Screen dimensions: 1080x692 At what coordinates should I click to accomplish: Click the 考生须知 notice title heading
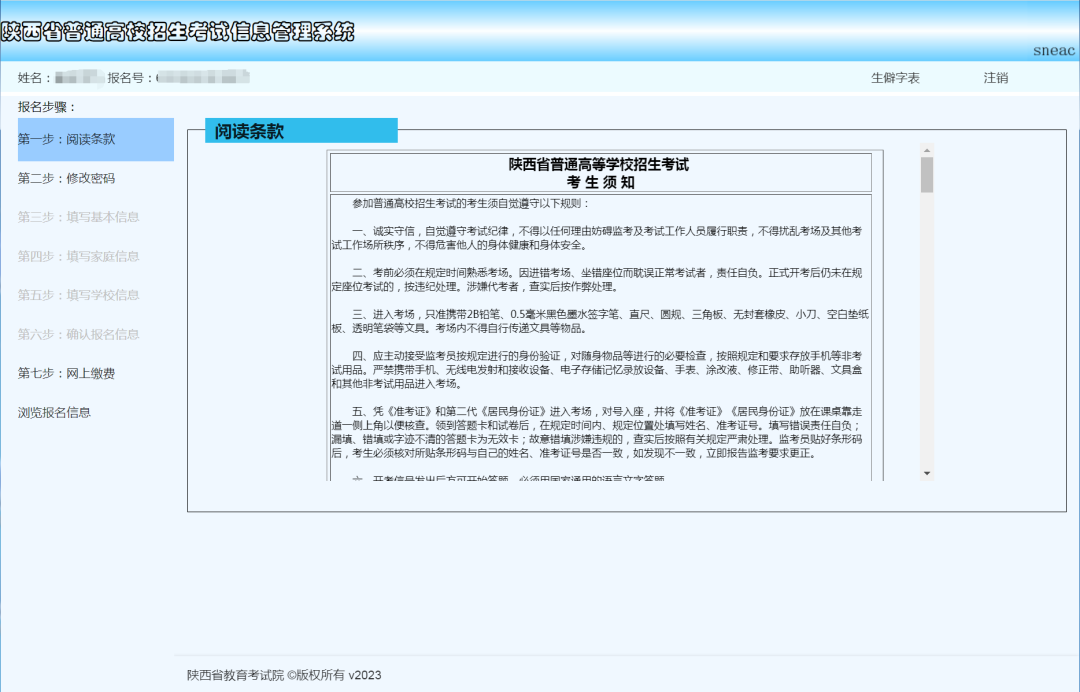(601, 183)
